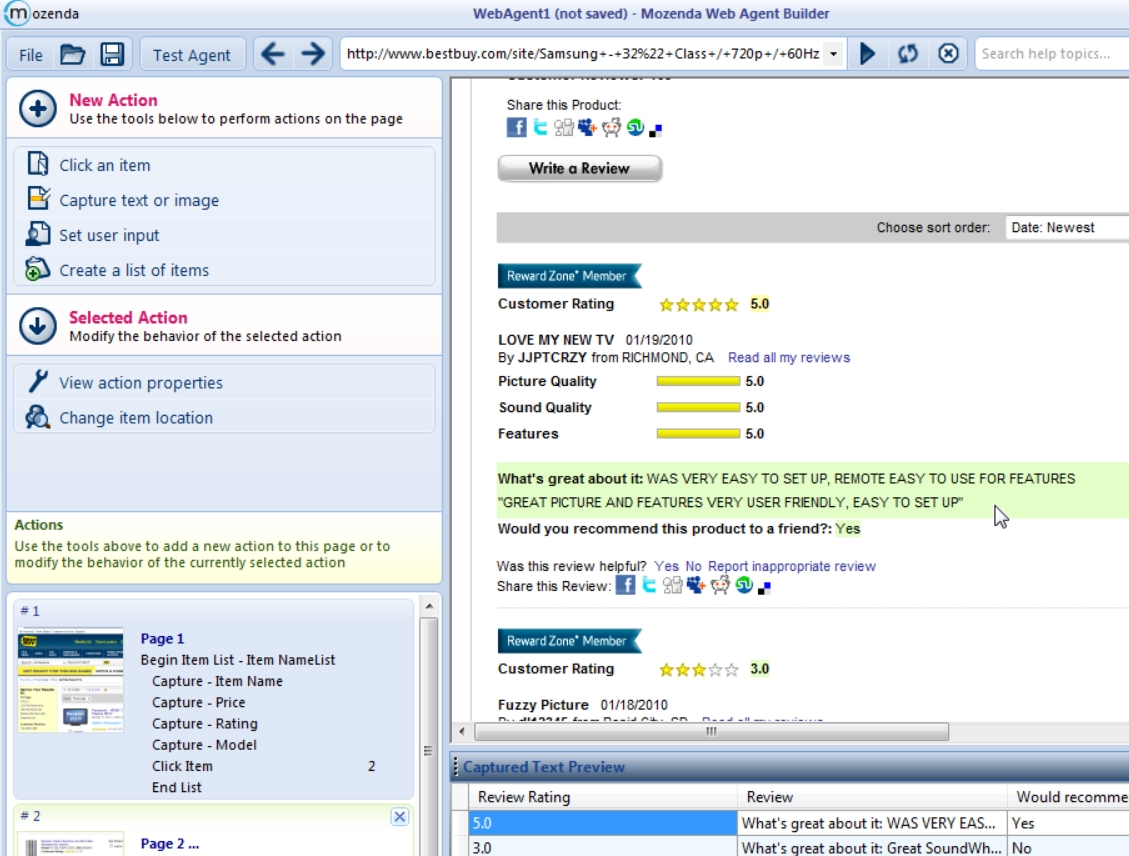1129x856 pixels.
Task: Click the Mozenda logo icon
Action: [x=17, y=13]
